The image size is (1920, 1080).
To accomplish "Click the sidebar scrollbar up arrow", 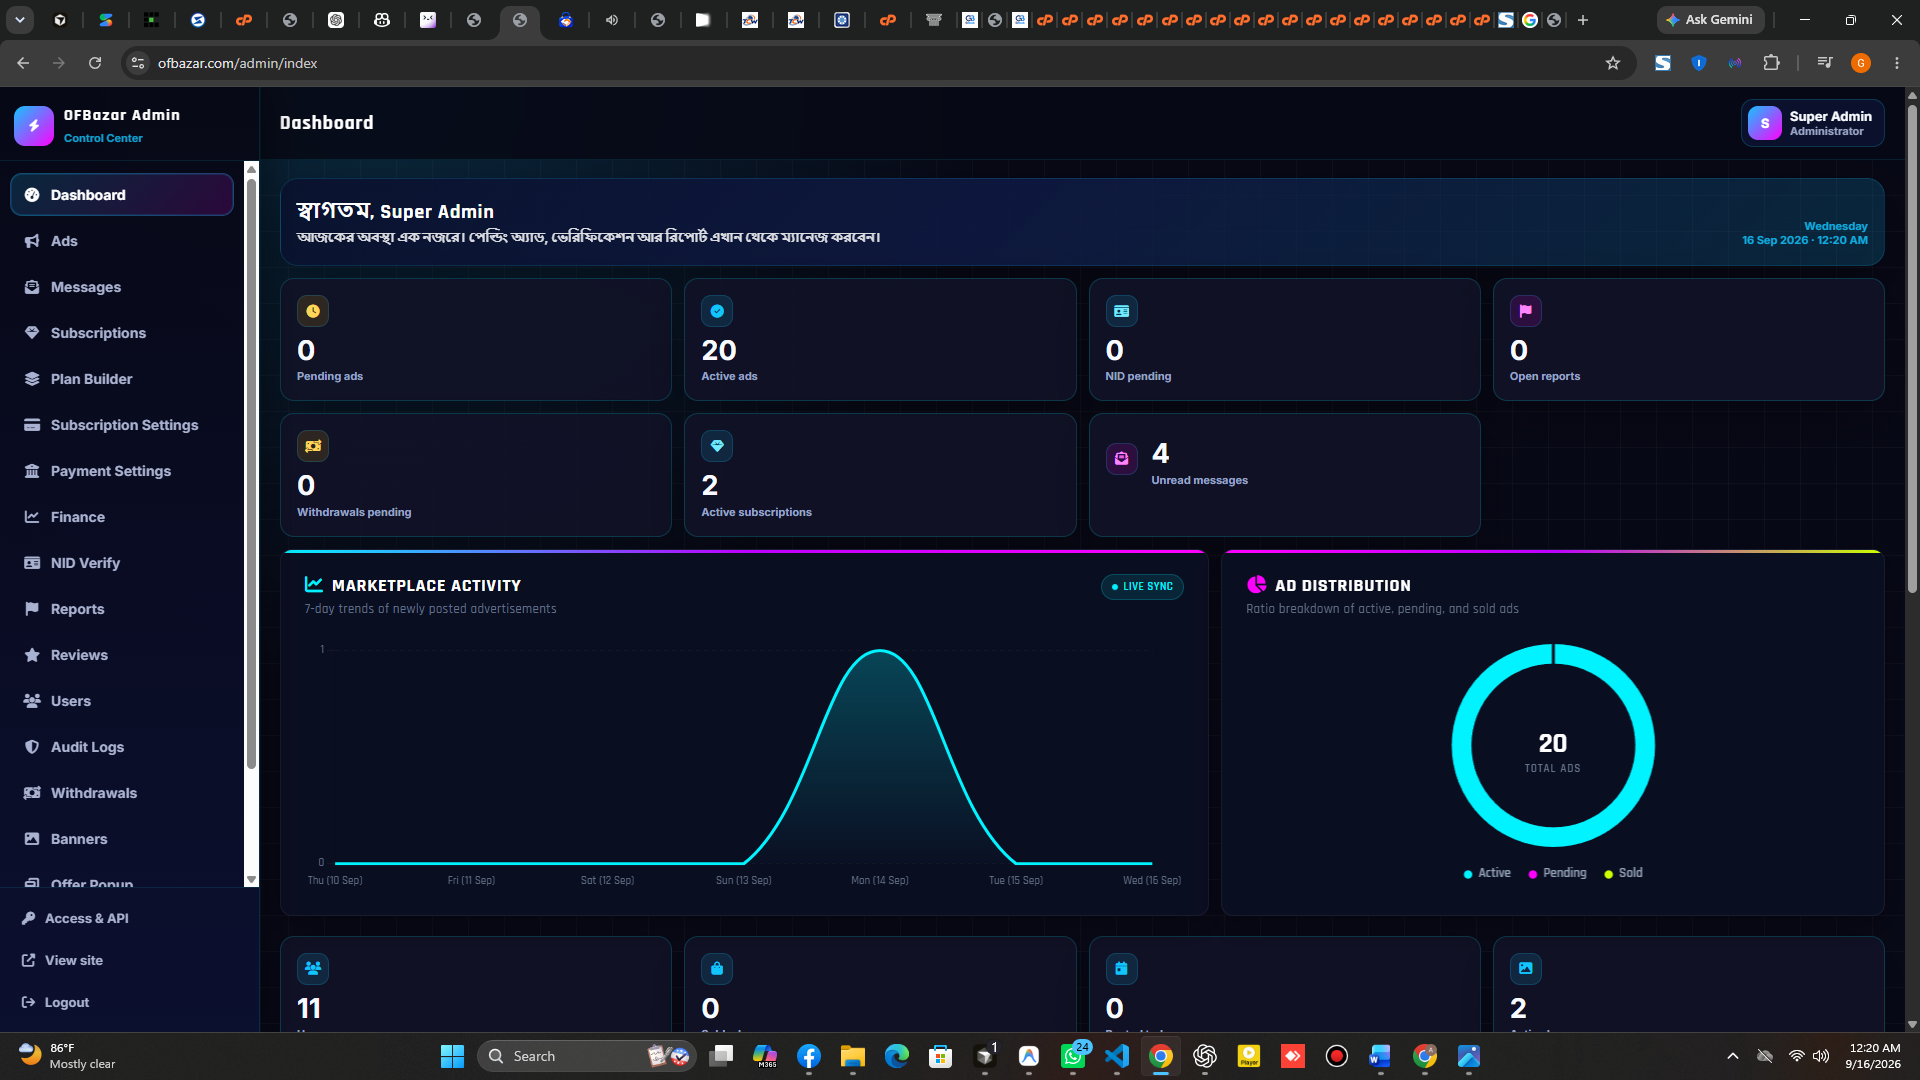I will point(251,168).
